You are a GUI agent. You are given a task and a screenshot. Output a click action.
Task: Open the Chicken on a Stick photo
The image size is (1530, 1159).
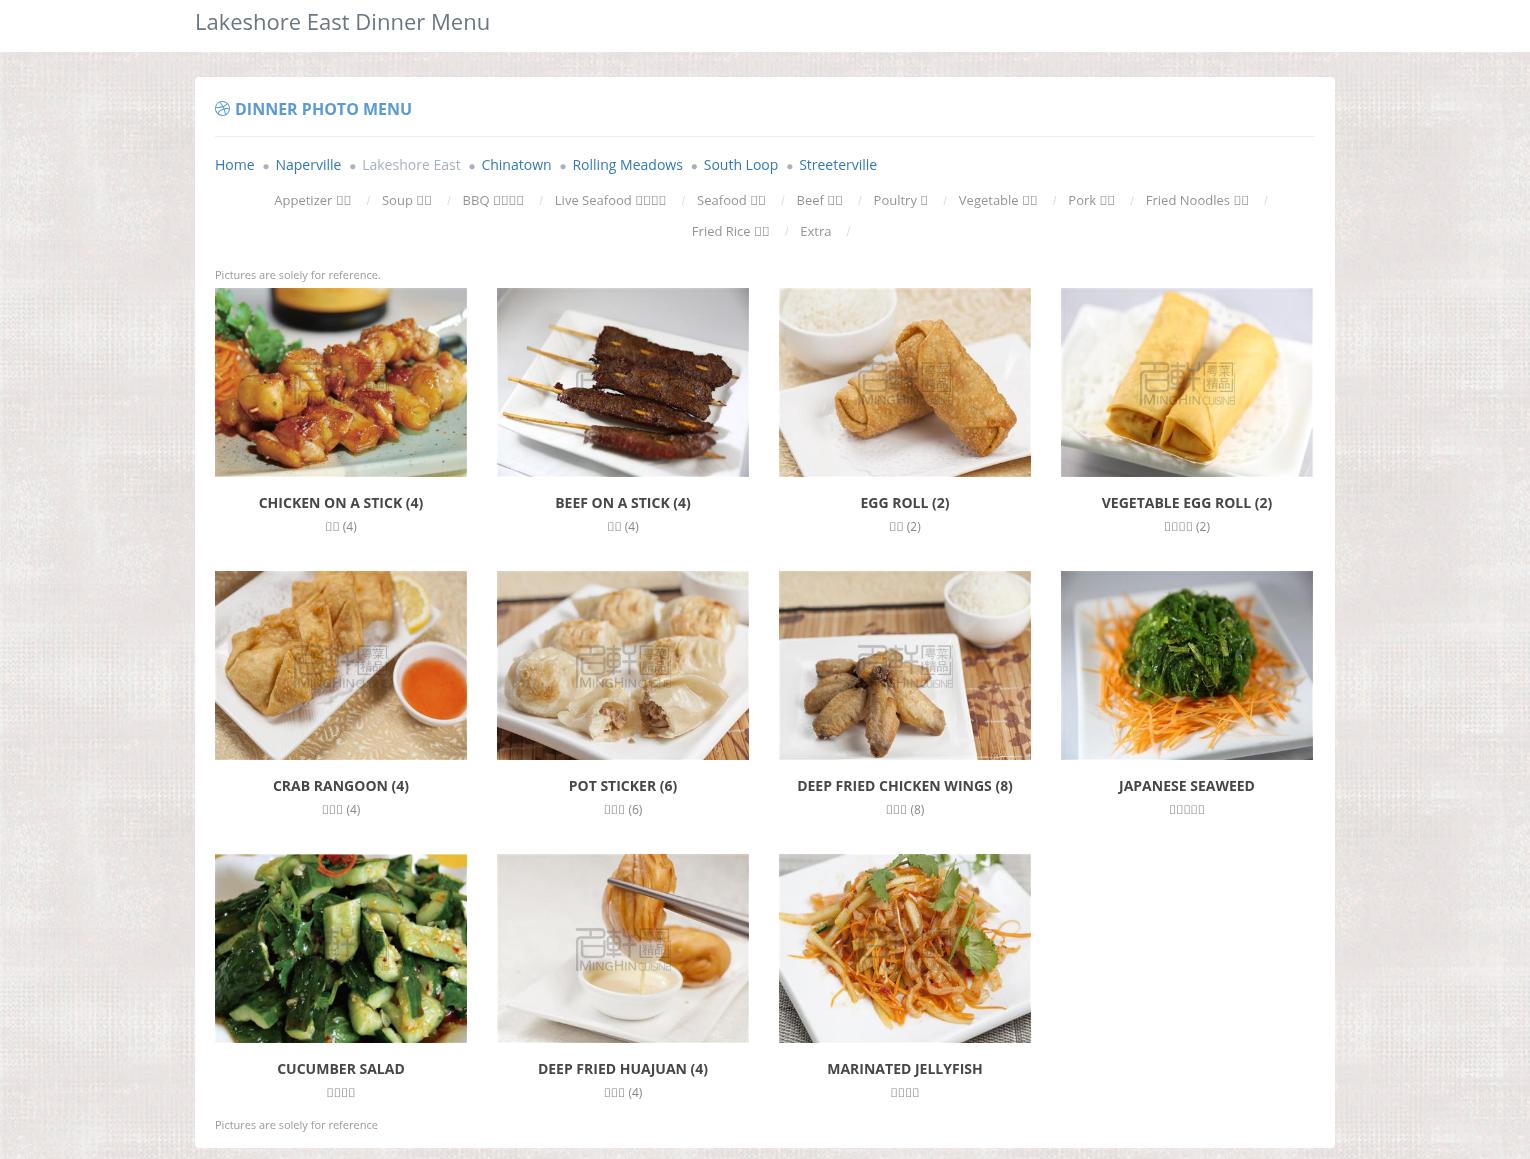click(341, 382)
